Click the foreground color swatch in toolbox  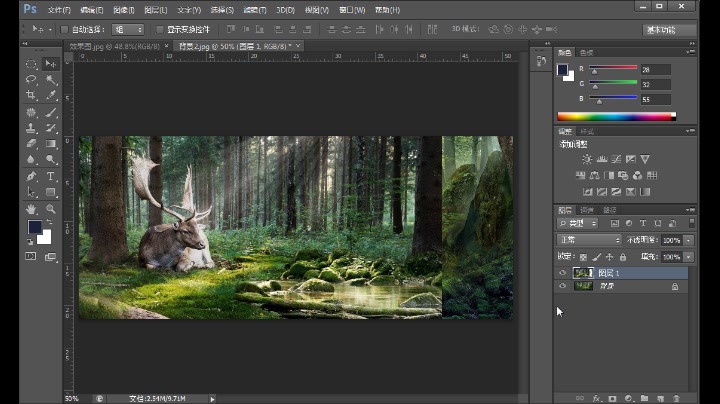tap(35, 228)
